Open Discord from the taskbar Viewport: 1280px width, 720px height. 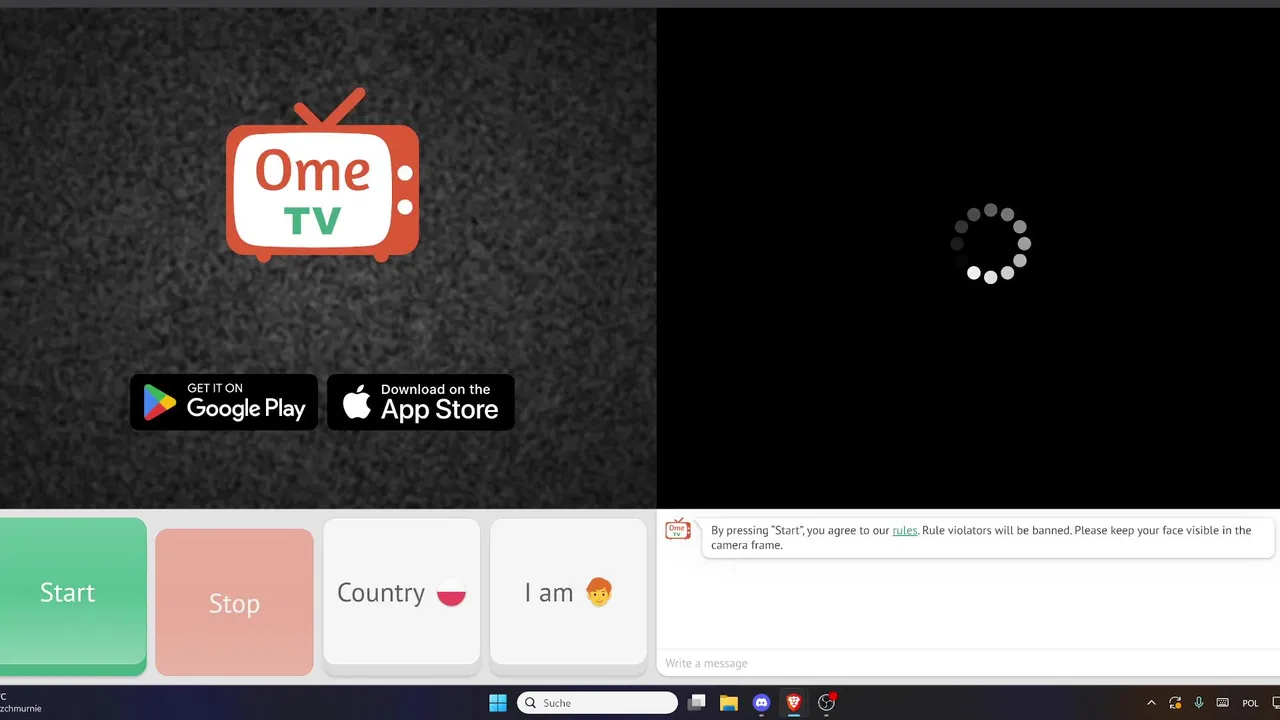(x=761, y=703)
